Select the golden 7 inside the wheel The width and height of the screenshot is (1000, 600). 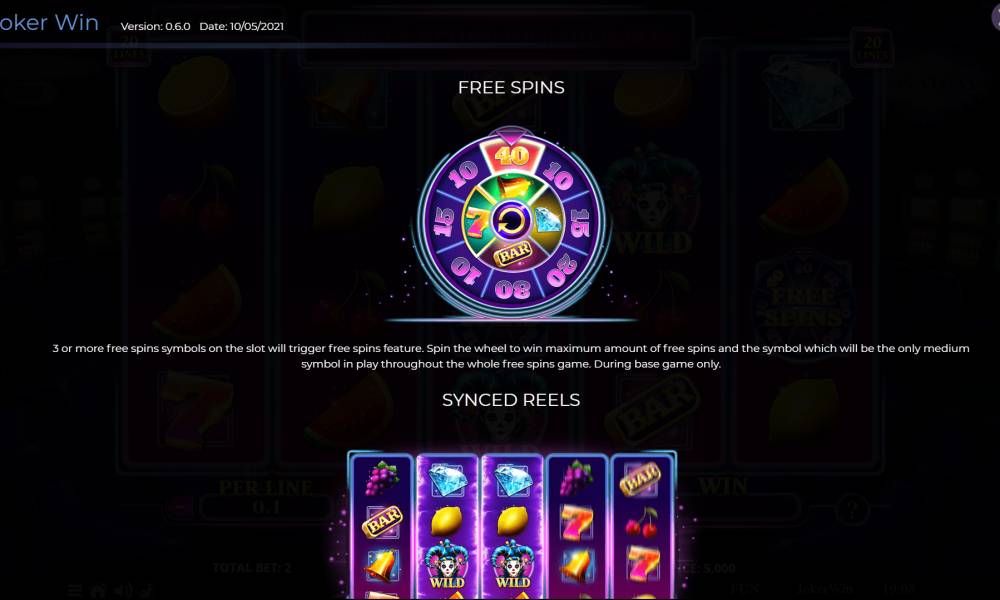coord(511,187)
